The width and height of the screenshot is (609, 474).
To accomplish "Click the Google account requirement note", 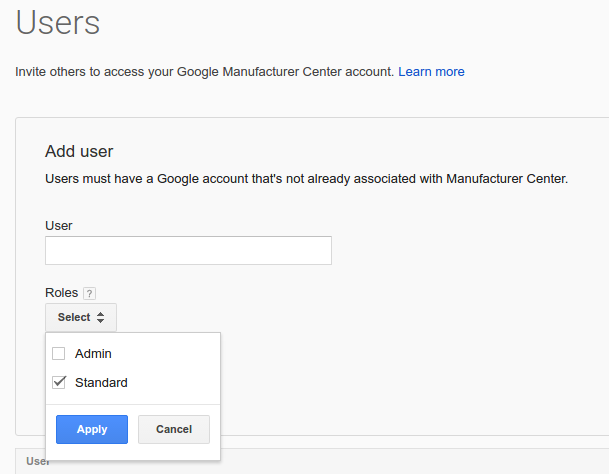I will (306, 179).
